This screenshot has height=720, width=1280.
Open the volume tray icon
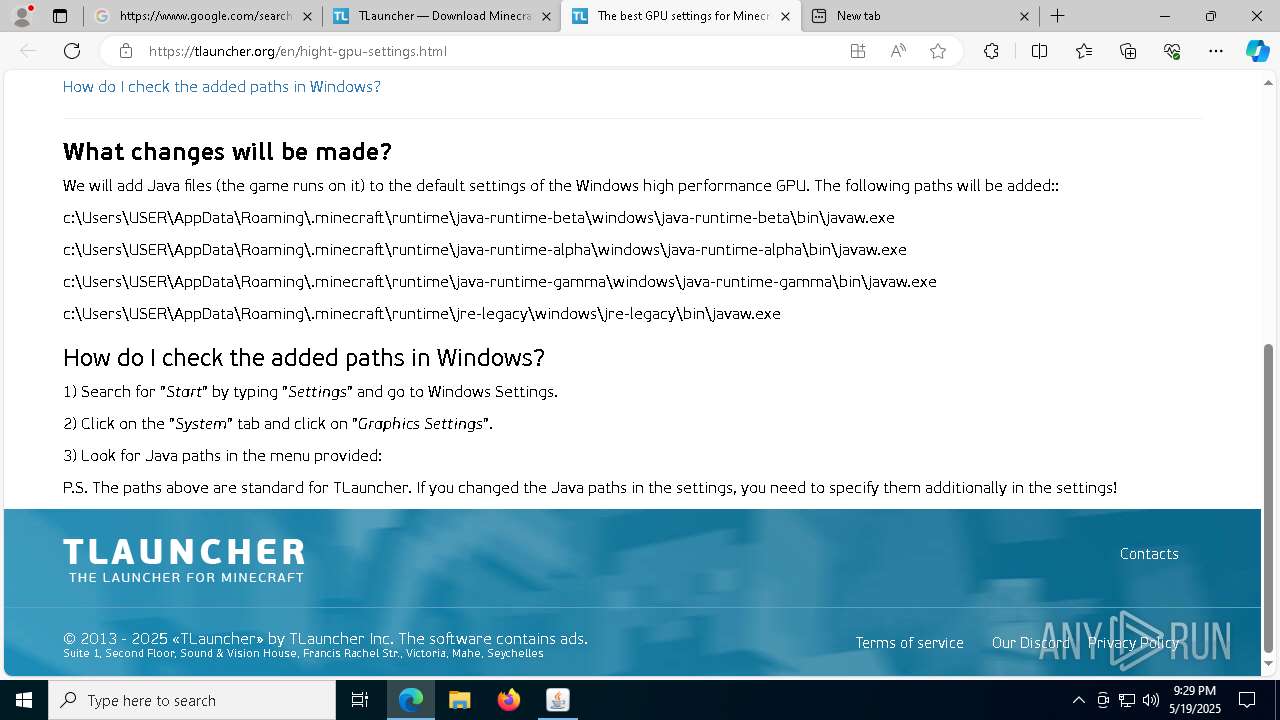coord(1151,700)
